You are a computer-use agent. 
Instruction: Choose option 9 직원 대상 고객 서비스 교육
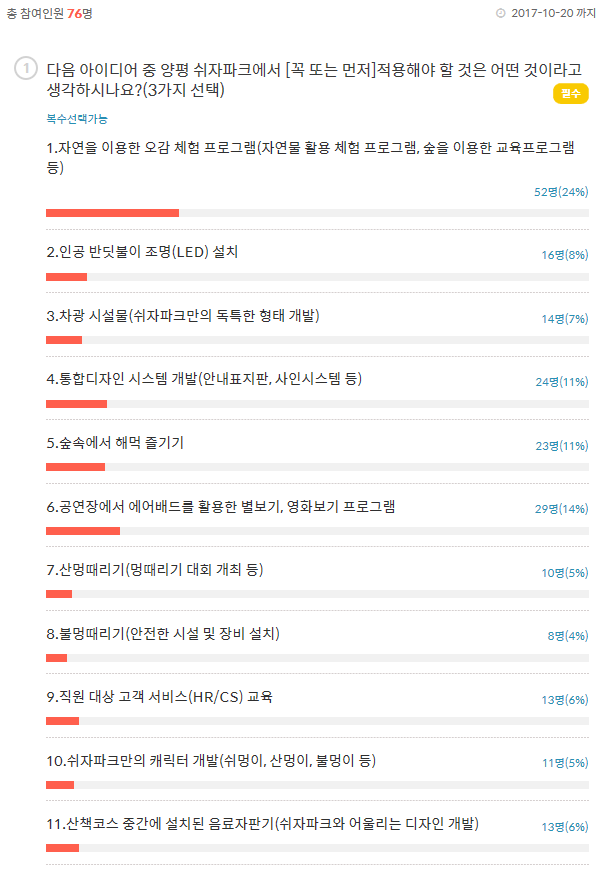(x=160, y=697)
